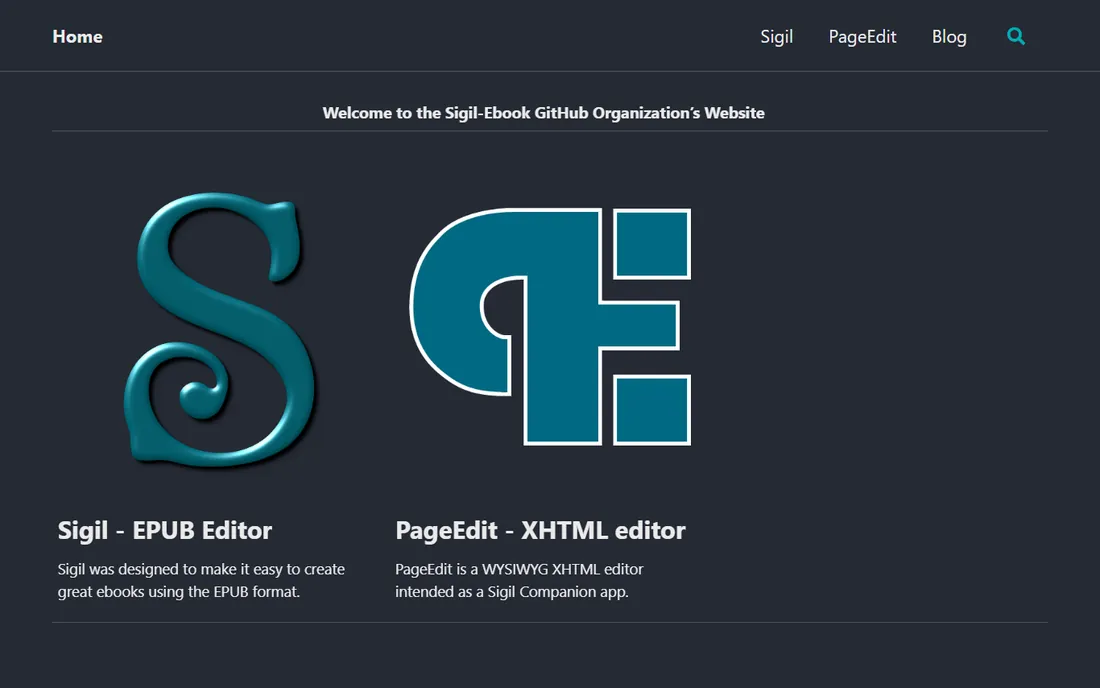This screenshot has width=1100, height=688.
Task: Open the Sigil menu item
Action: [x=777, y=36]
